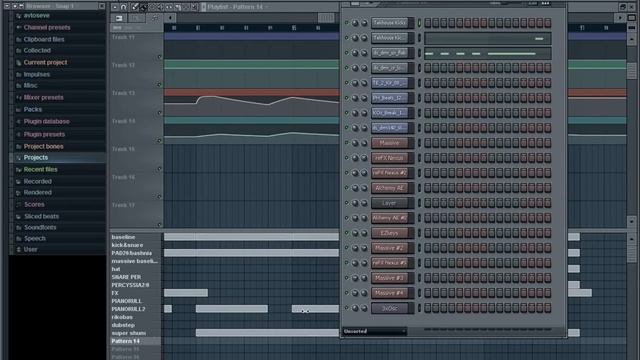The image size is (640, 360).
Task: Click the clip source icon below Playlist toolbar
Action: point(119,18)
